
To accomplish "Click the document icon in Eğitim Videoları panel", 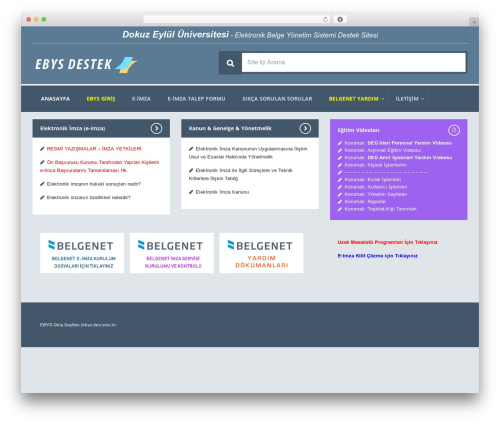I will [x=454, y=130].
